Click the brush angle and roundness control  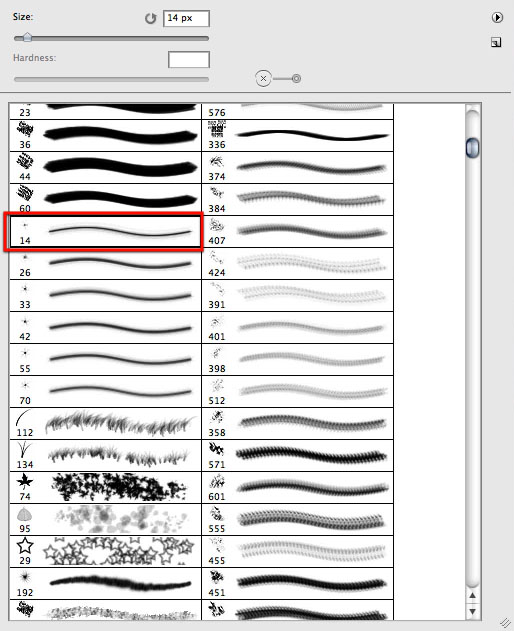pos(278,78)
